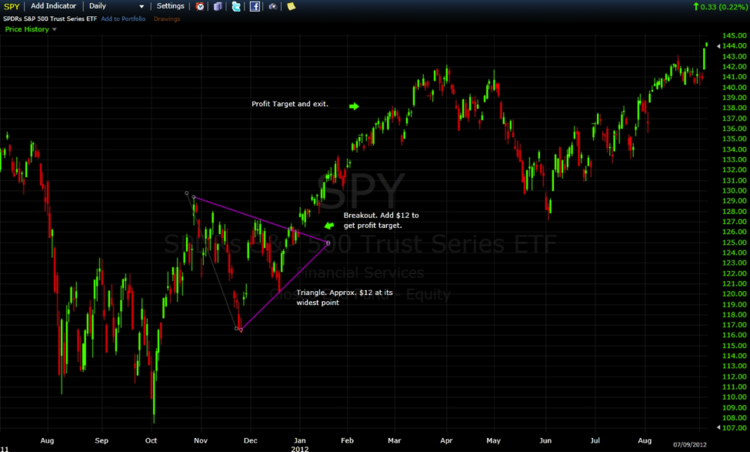Click the Add to Portfolio link
750x452 pixels.
coord(123,19)
